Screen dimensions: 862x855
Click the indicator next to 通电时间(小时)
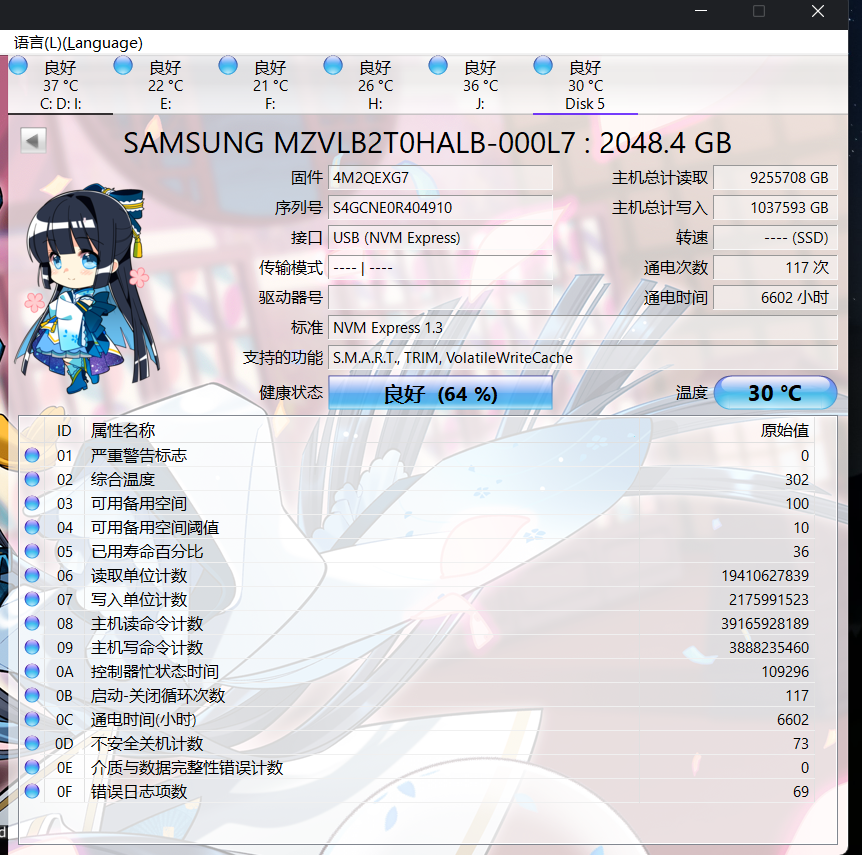[x=31, y=719]
